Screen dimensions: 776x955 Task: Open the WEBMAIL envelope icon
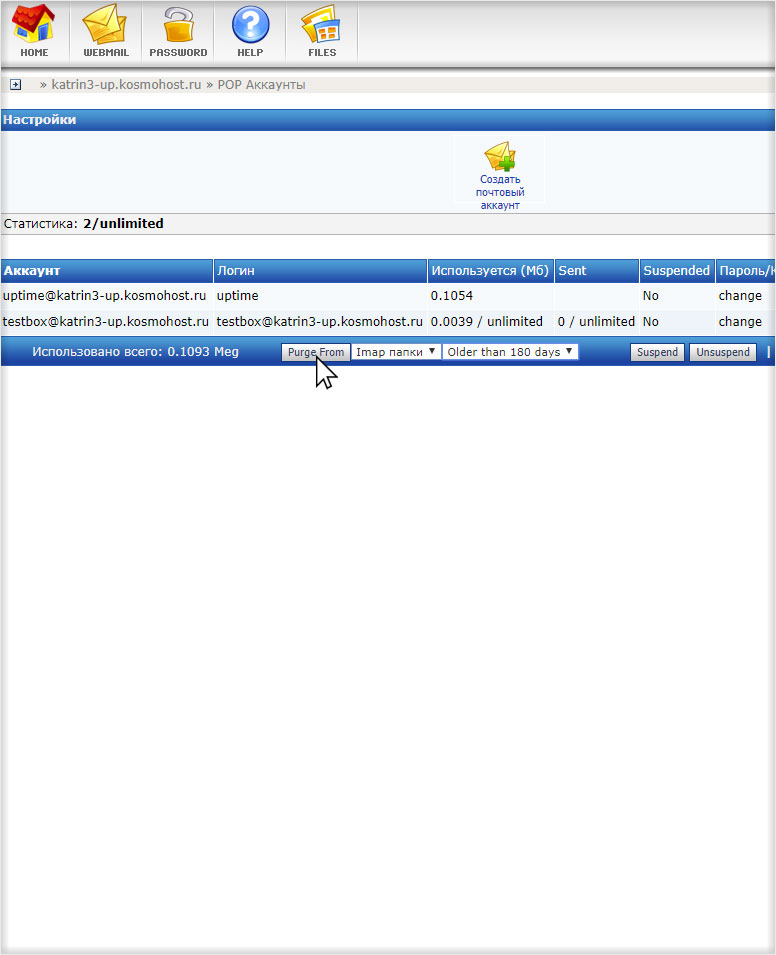(105, 24)
